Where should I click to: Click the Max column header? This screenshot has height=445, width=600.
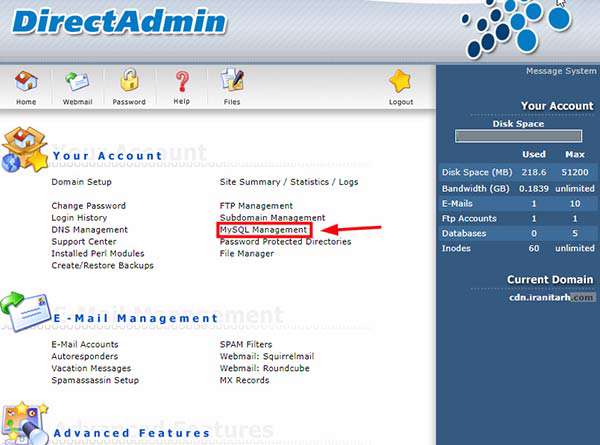pos(575,154)
